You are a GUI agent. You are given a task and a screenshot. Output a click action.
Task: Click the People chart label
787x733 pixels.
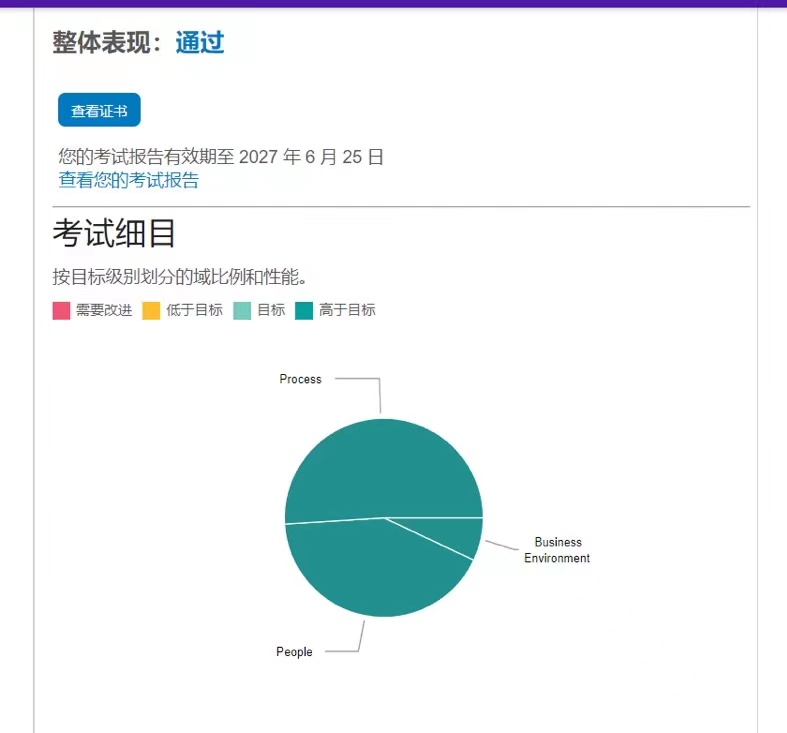294,652
